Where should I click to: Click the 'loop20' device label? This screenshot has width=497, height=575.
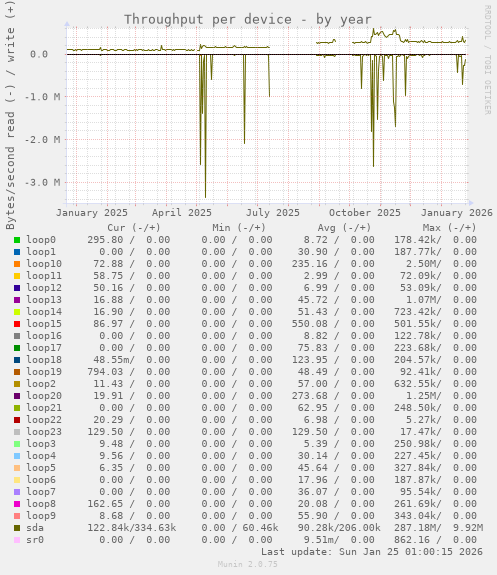point(44,396)
